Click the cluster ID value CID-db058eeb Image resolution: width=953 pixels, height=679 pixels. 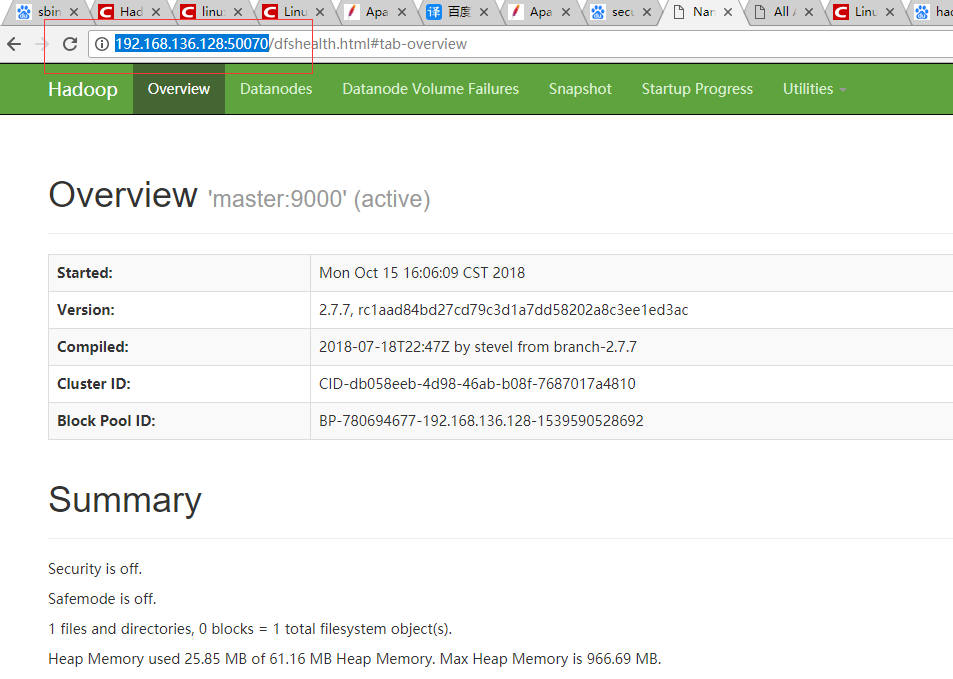[x=477, y=384]
